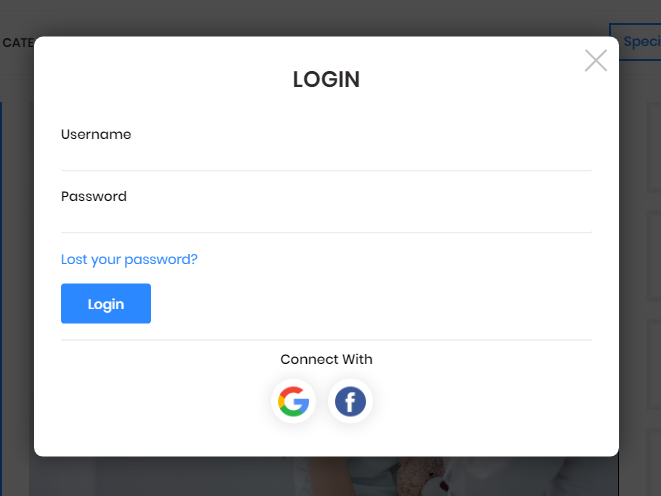Click the teddy bear image behind dialog
Screen dimensions: 661x496
[x=422, y=476]
